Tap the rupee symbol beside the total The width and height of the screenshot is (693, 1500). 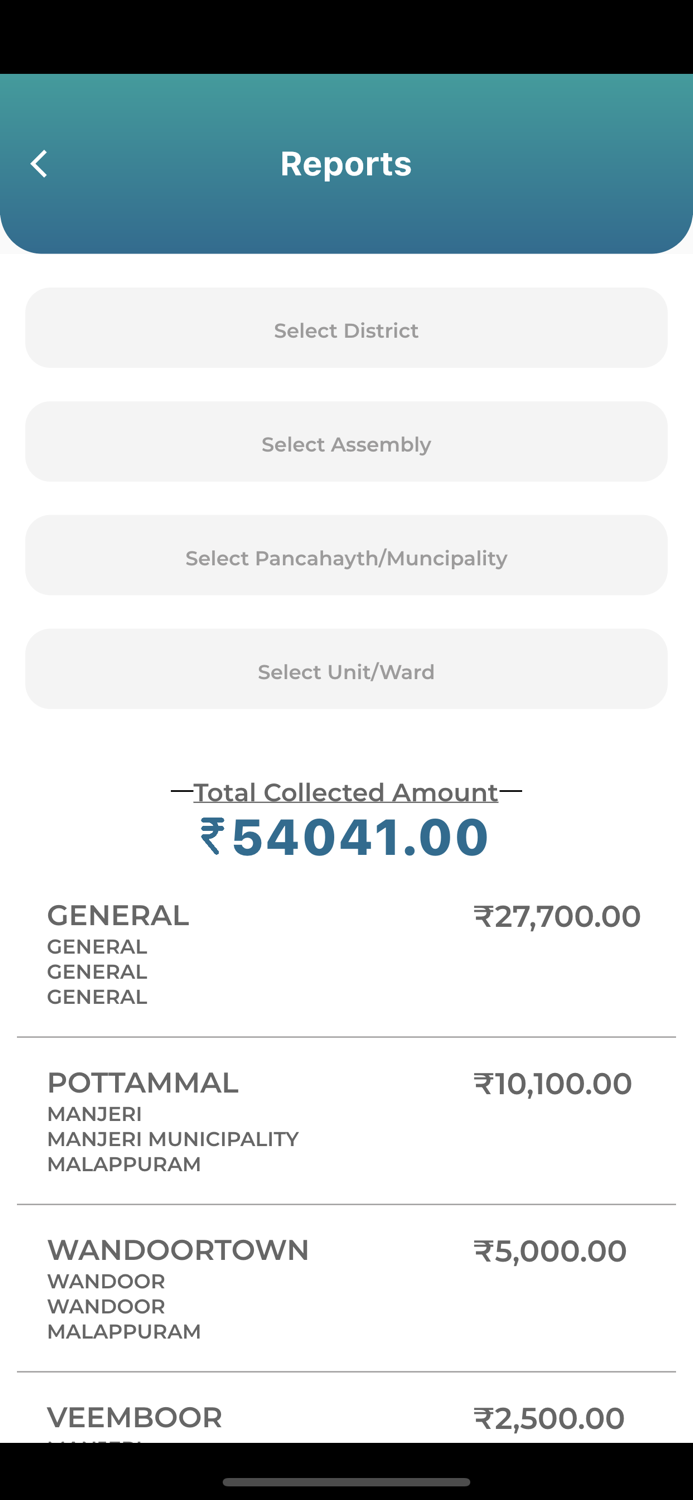[x=212, y=837]
